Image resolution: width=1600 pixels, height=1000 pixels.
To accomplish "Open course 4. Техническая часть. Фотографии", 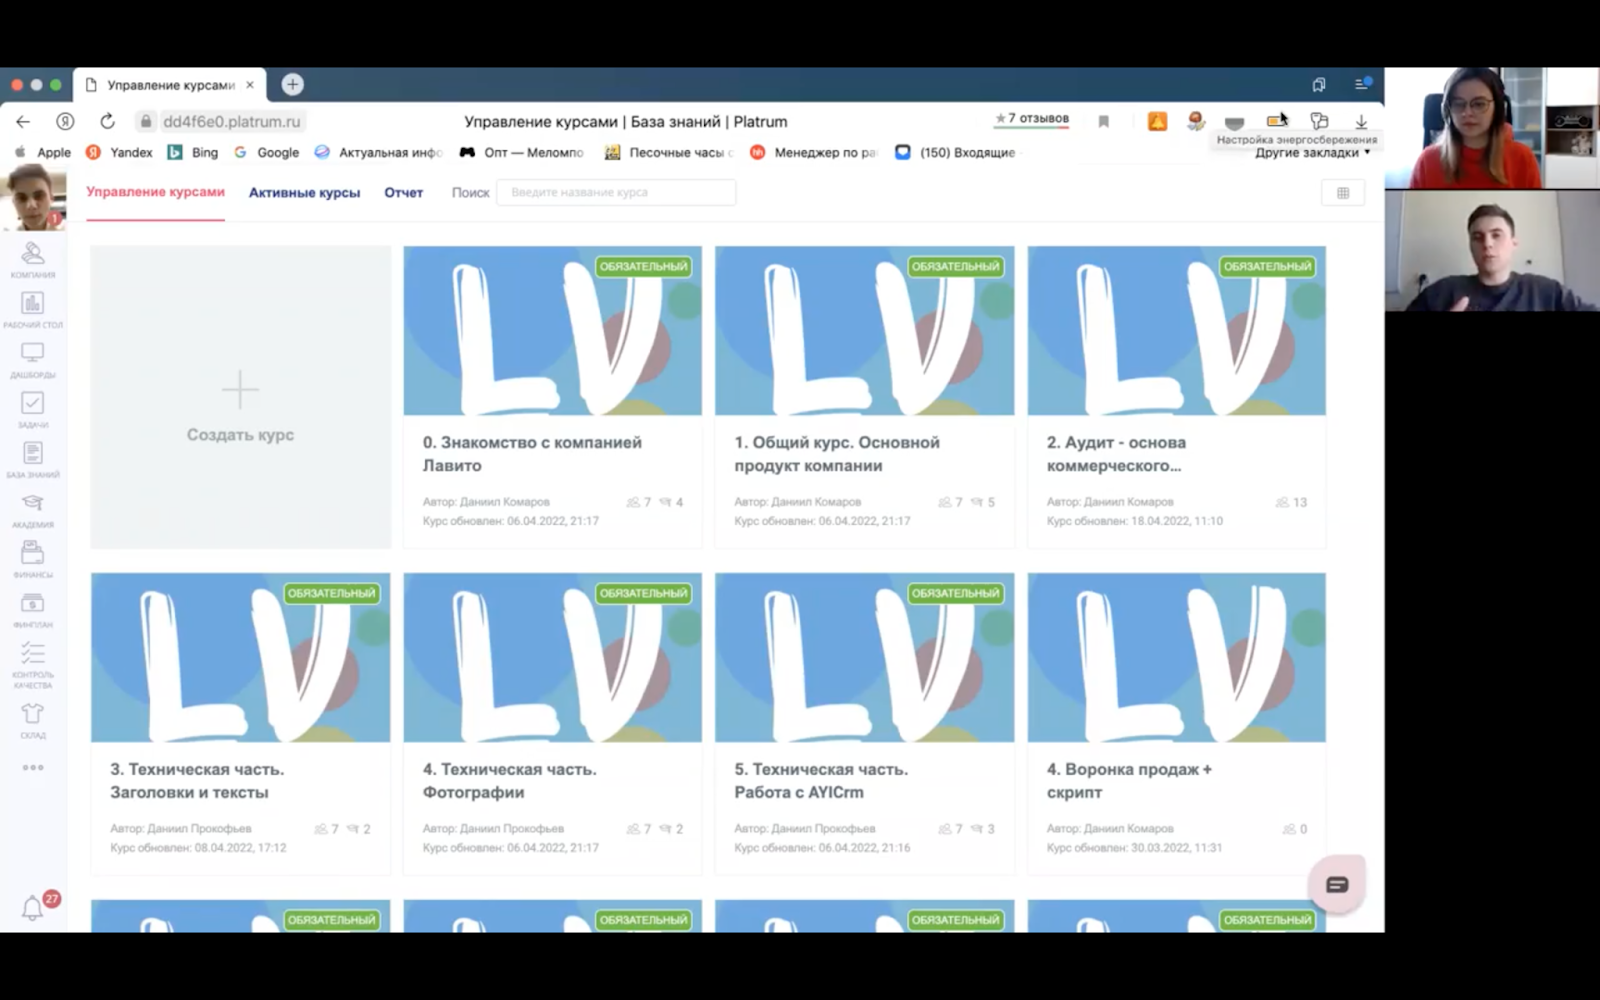I will coord(552,724).
